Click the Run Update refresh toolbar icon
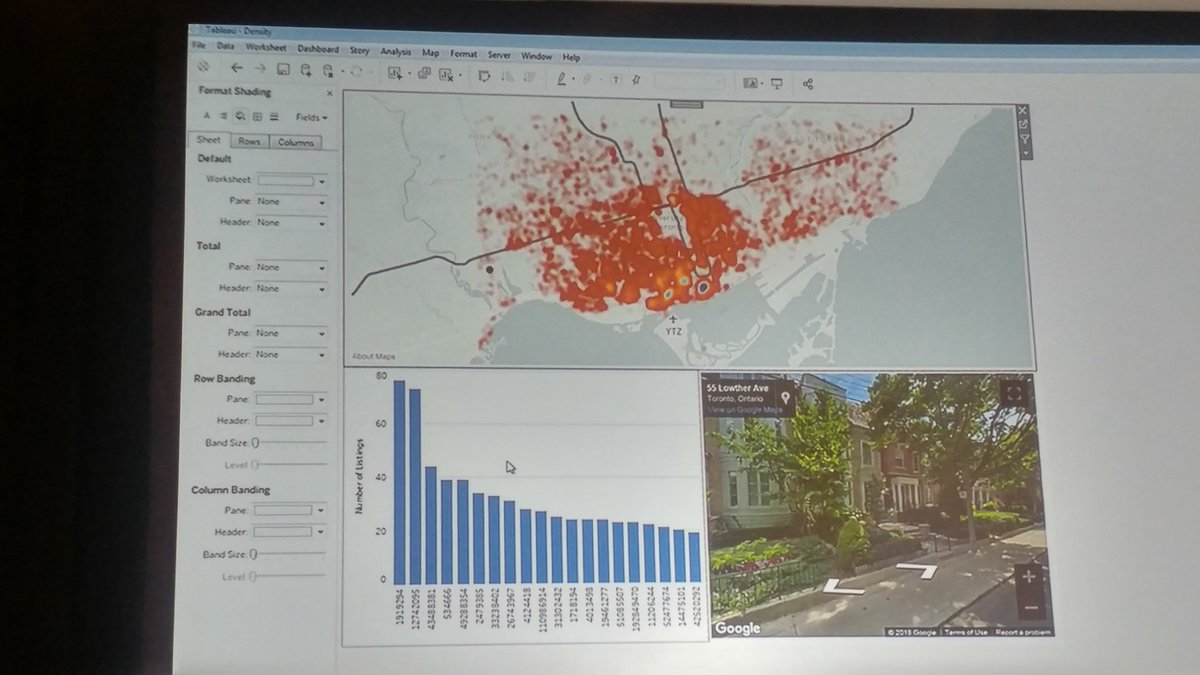Image resolution: width=1200 pixels, height=675 pixels. [355, 71]
